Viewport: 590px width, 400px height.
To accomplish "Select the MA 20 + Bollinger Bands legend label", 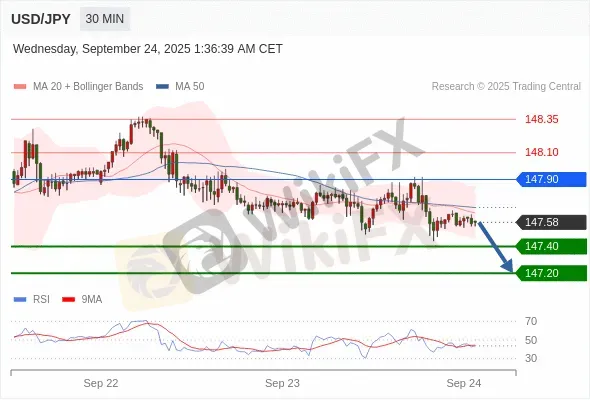I will coord(88,87).
